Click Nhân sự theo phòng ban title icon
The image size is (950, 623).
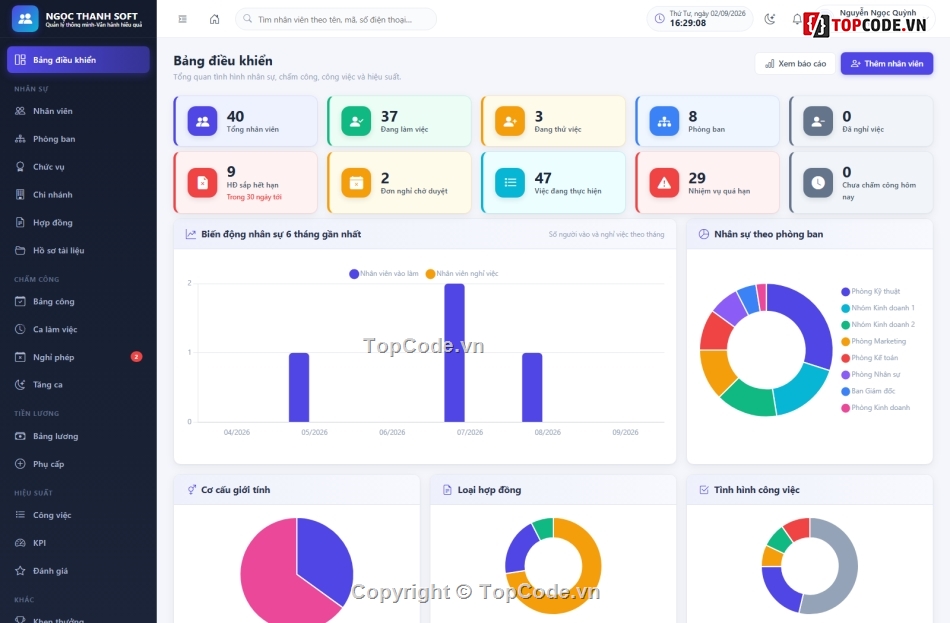703,234
